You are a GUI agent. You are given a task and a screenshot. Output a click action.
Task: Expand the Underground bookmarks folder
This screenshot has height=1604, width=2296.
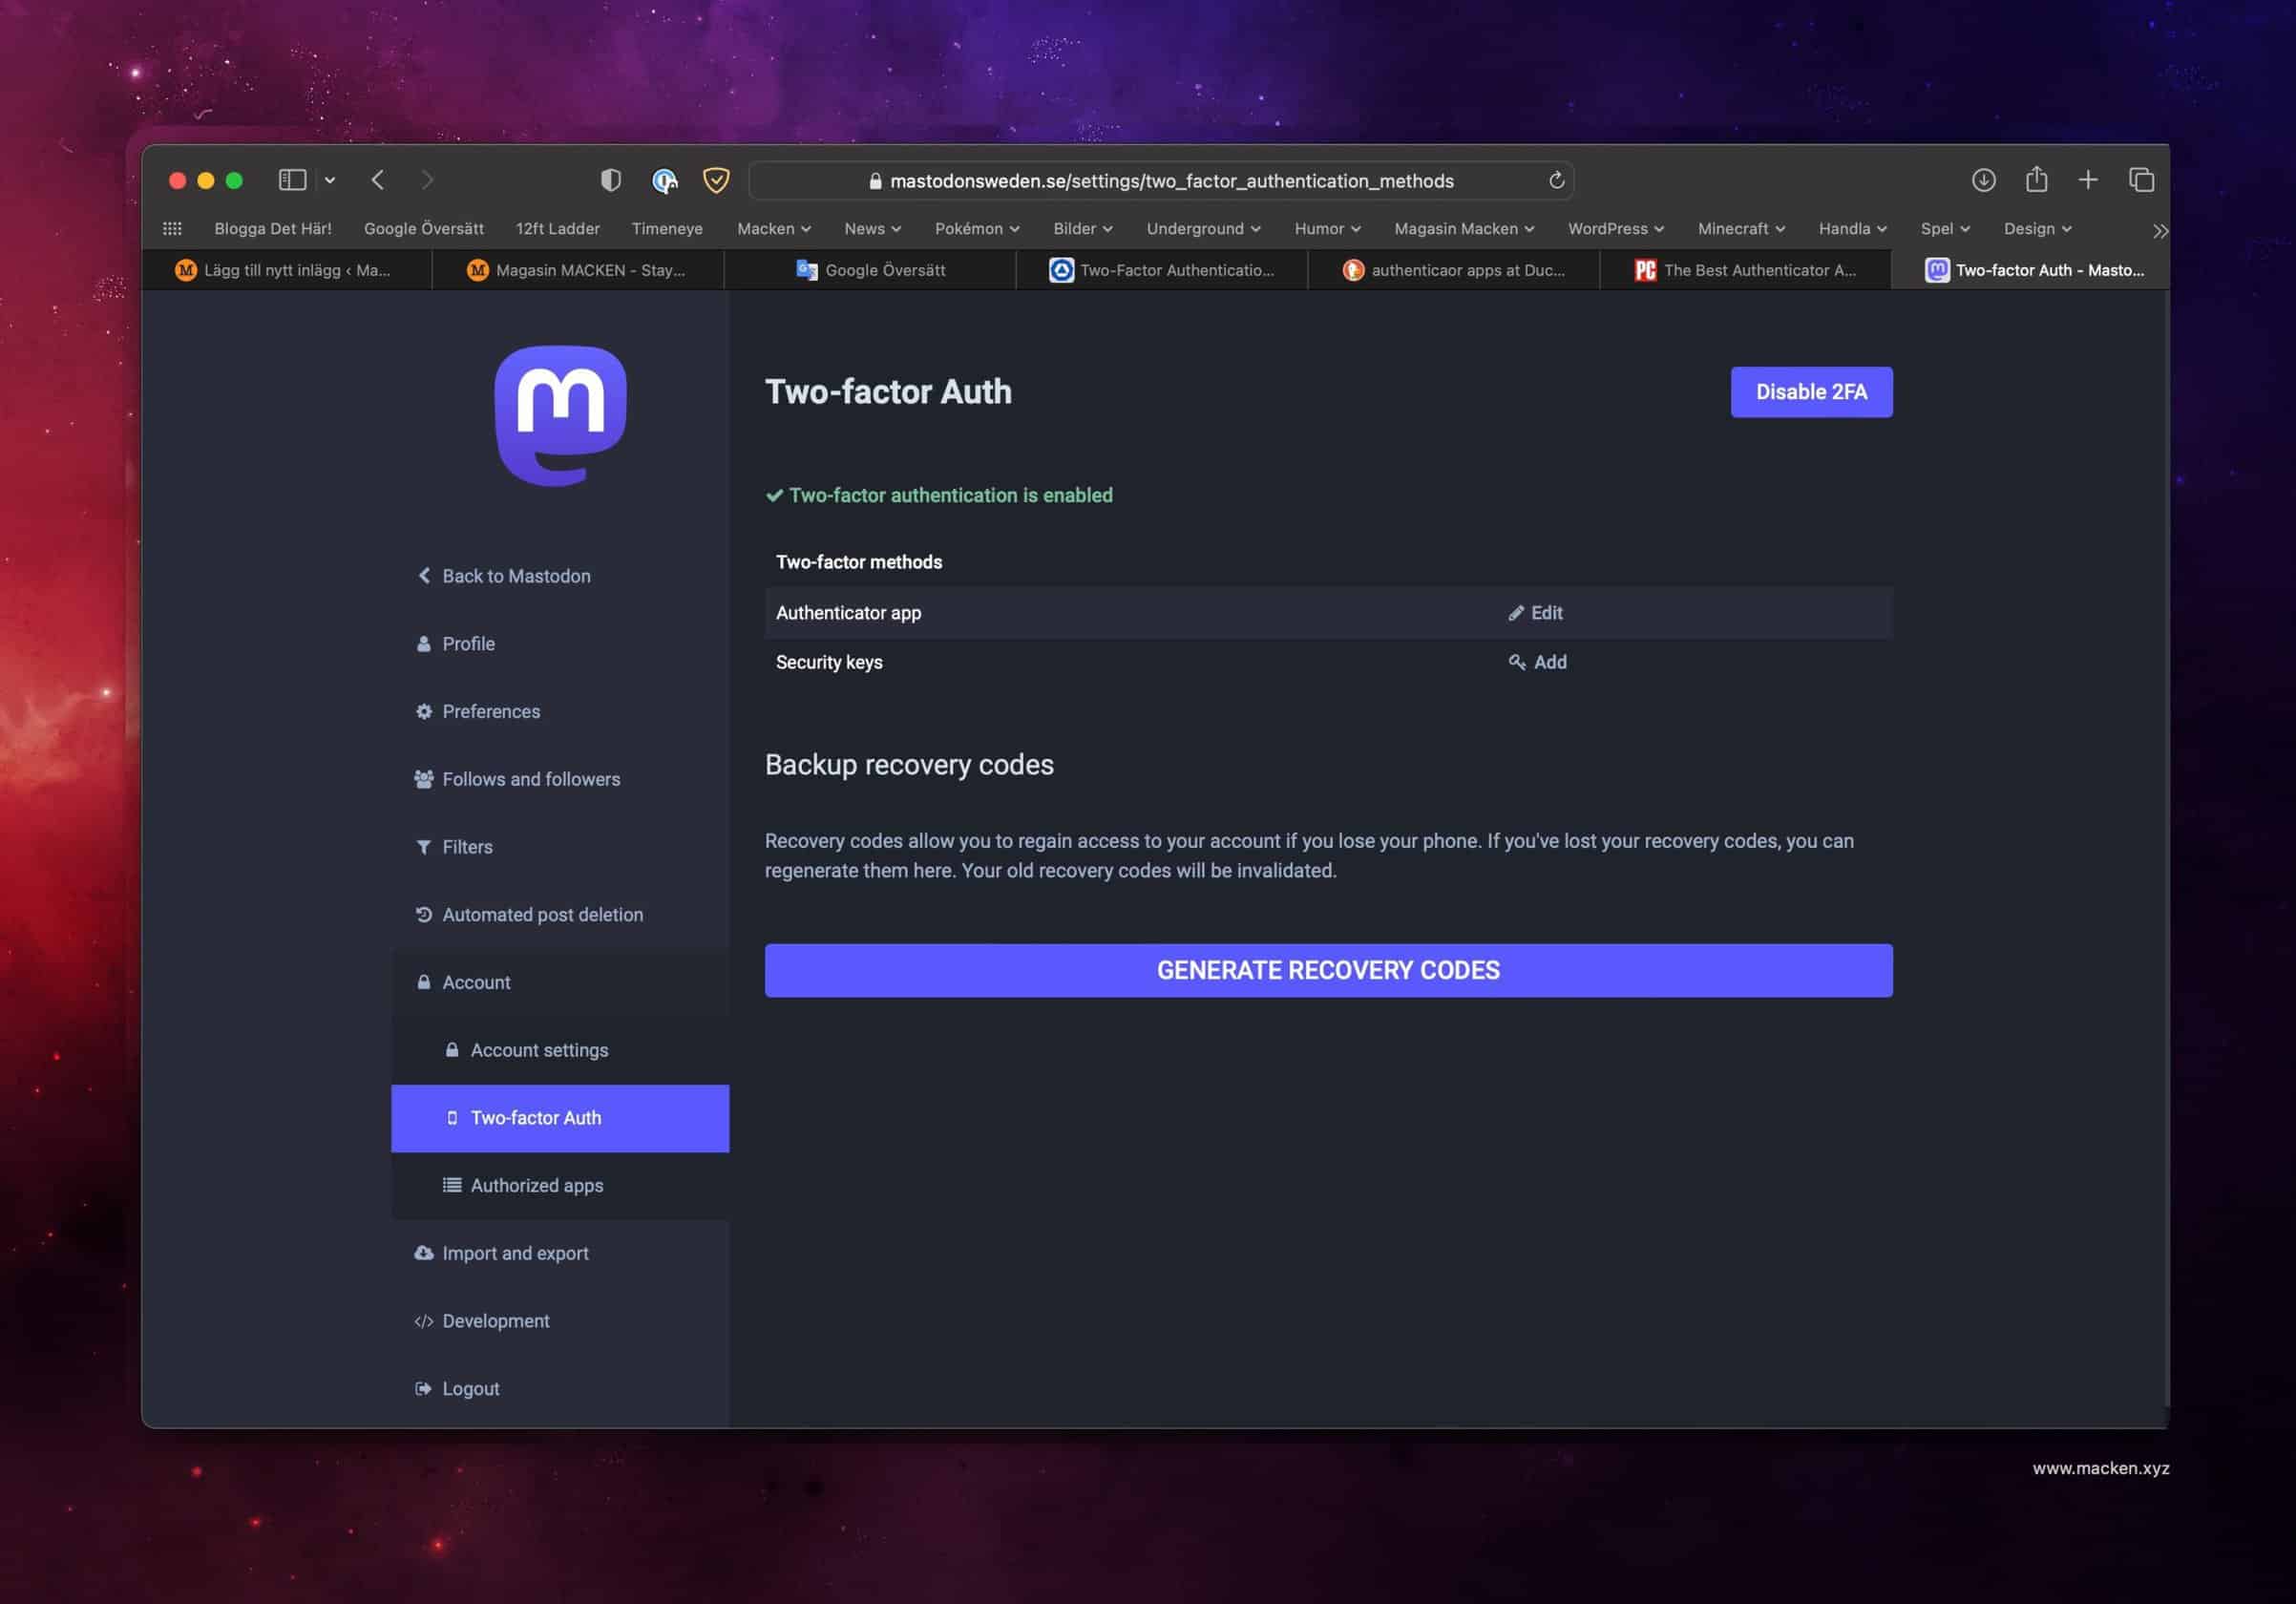pyautogui.click(x=1203, y=229)
